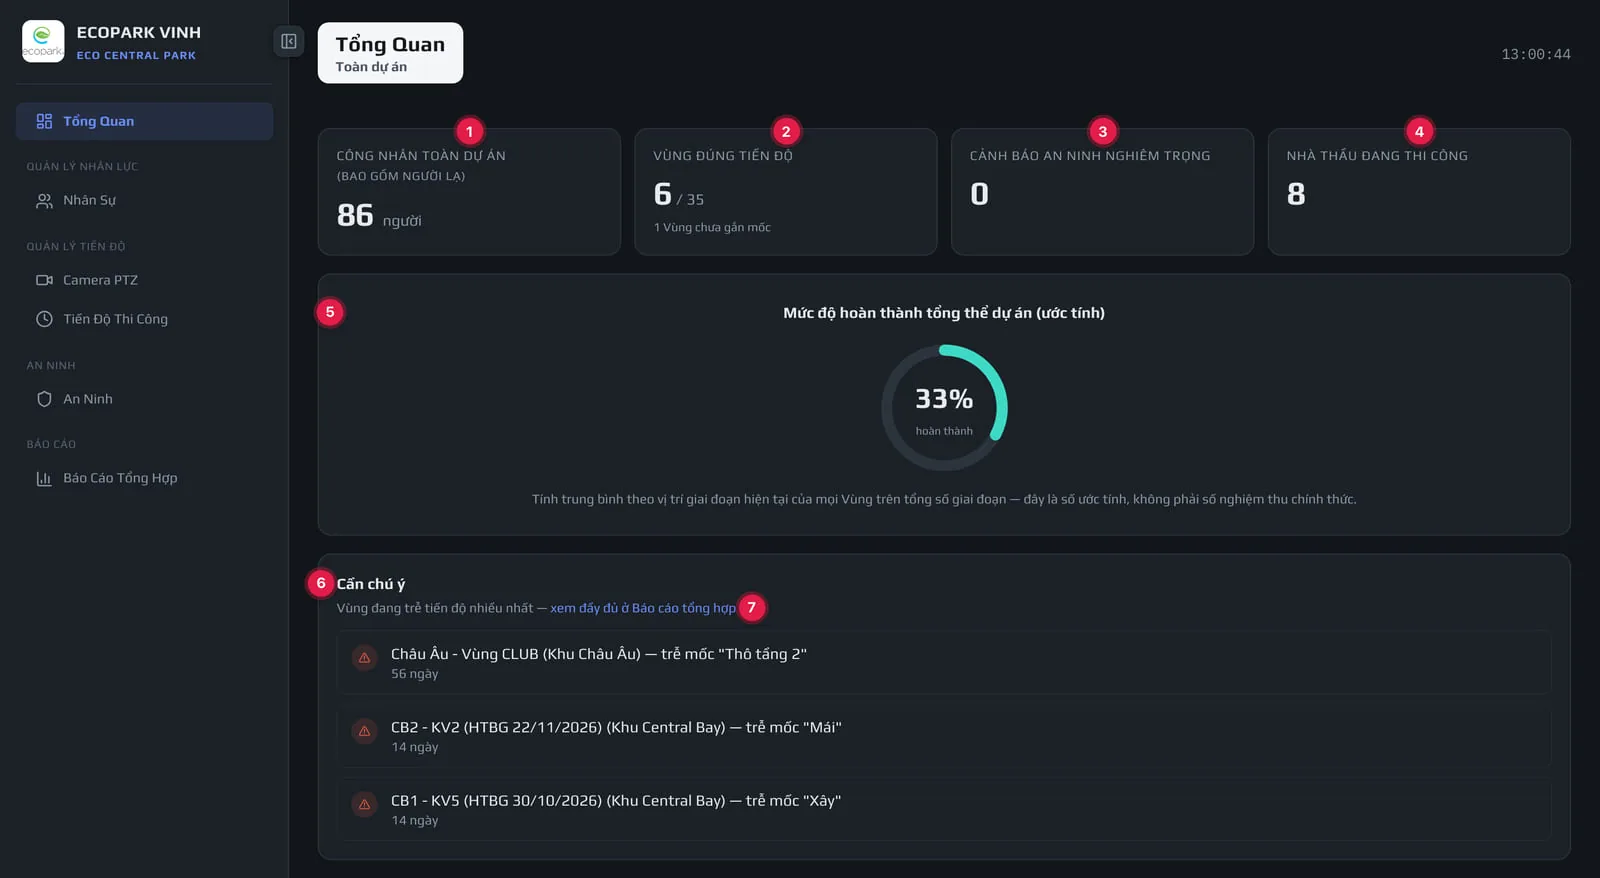
Task: Click the 33% completion progress ring
Action: coord(944,408)
